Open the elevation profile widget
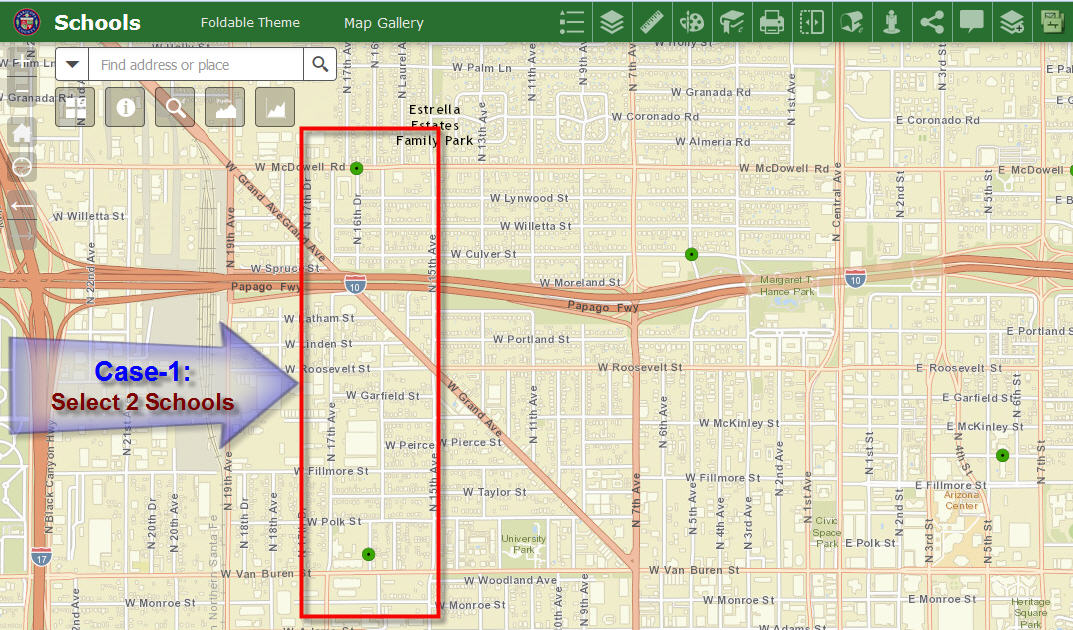The width and height of the screenshot is (1073, 630). tap(224, 107)
